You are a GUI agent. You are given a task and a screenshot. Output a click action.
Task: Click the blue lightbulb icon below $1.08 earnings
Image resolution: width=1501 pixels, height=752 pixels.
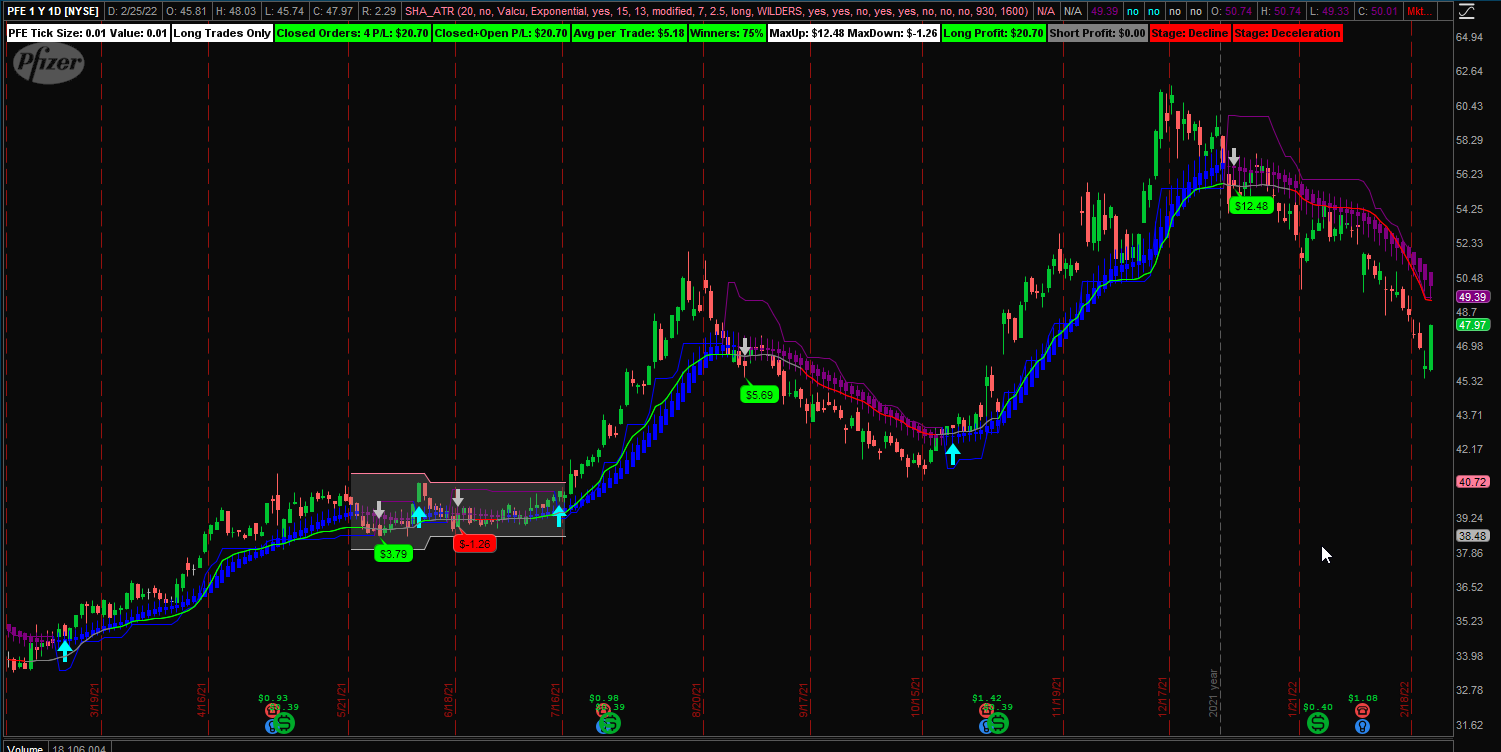click(1361, 725)
